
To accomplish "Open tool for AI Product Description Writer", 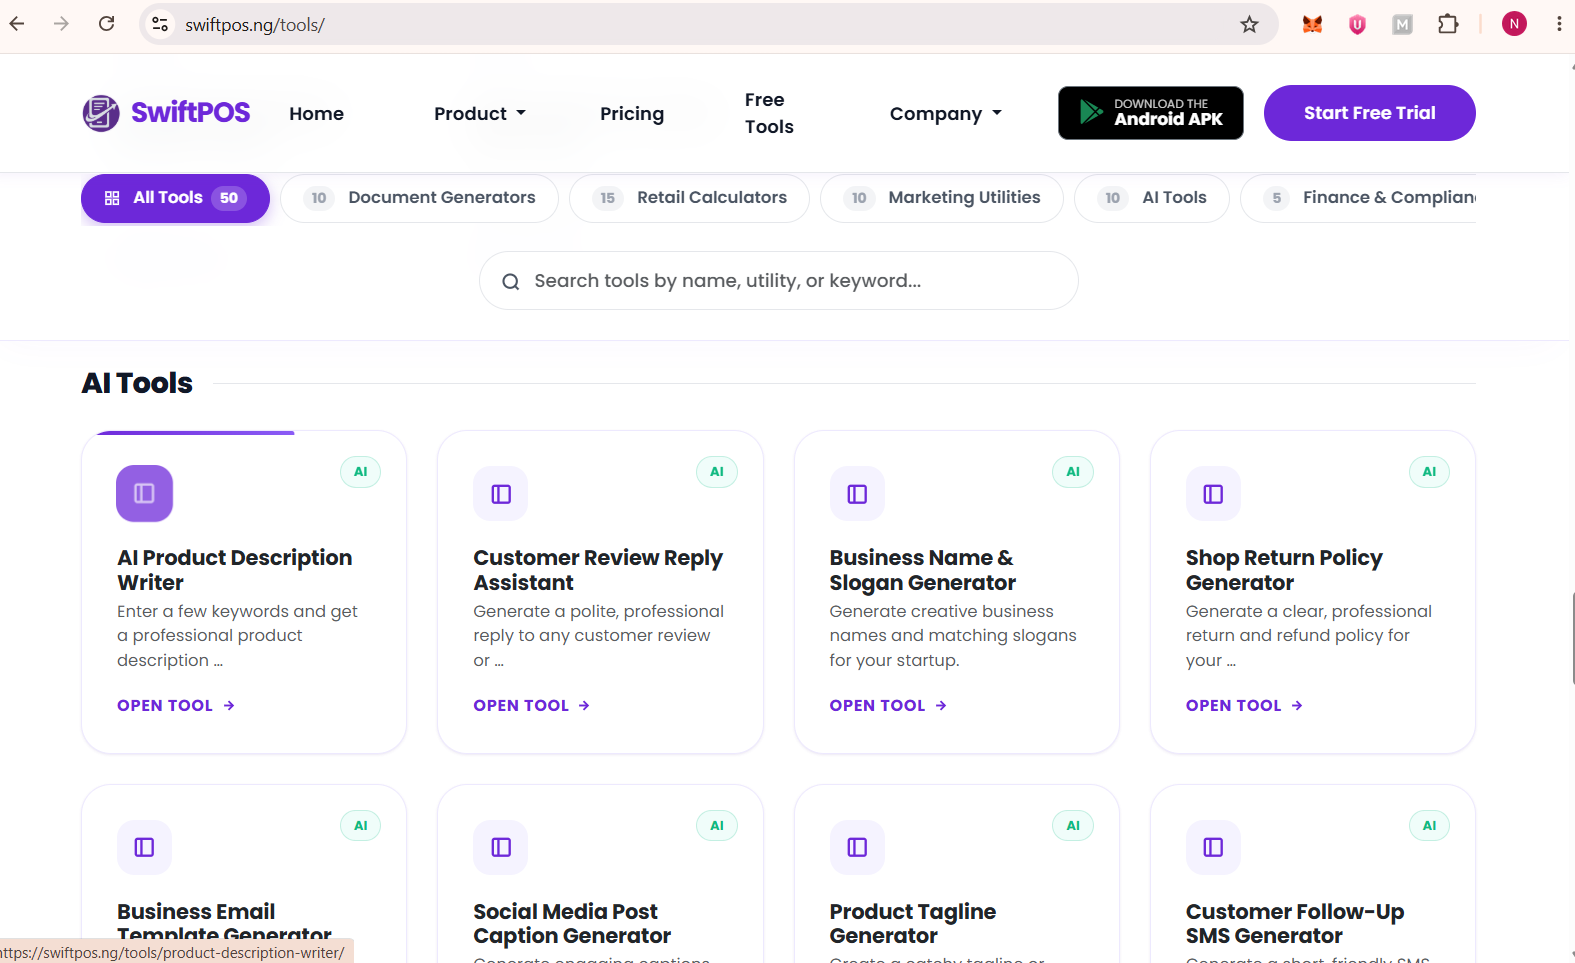I will (x=176, y=706).
